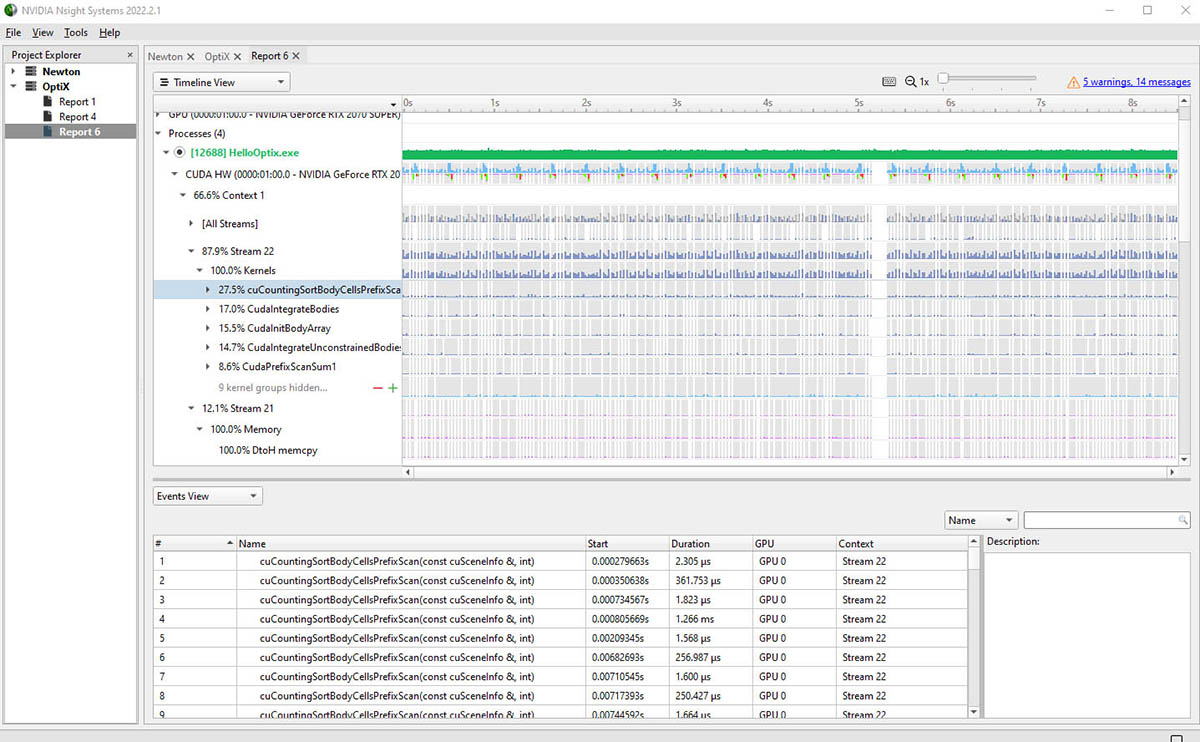Show more kernel groups with green plus
Image resolution: width=1200 pixels, height=742 pixels.
click(393, 388)
